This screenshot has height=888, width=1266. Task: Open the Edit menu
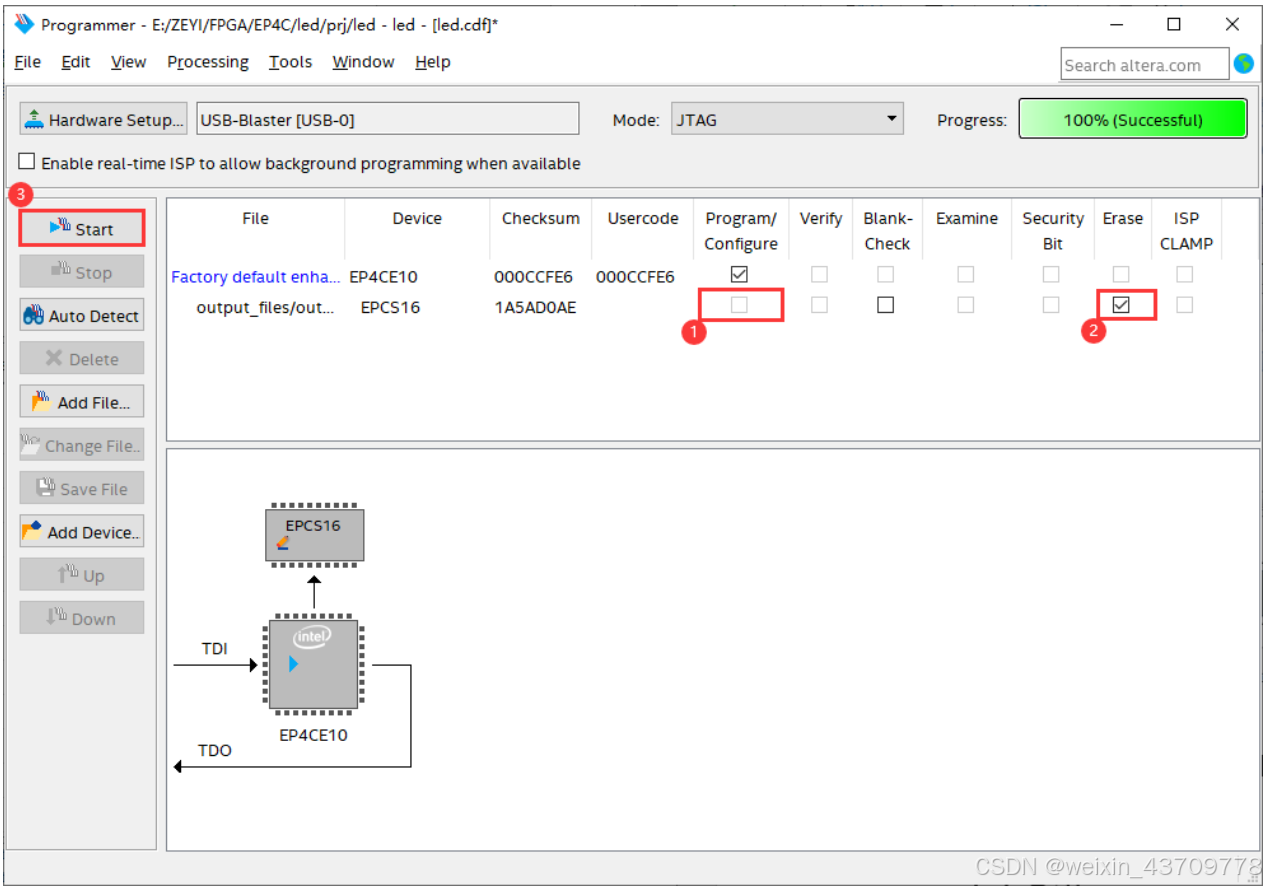click(76, 62)
